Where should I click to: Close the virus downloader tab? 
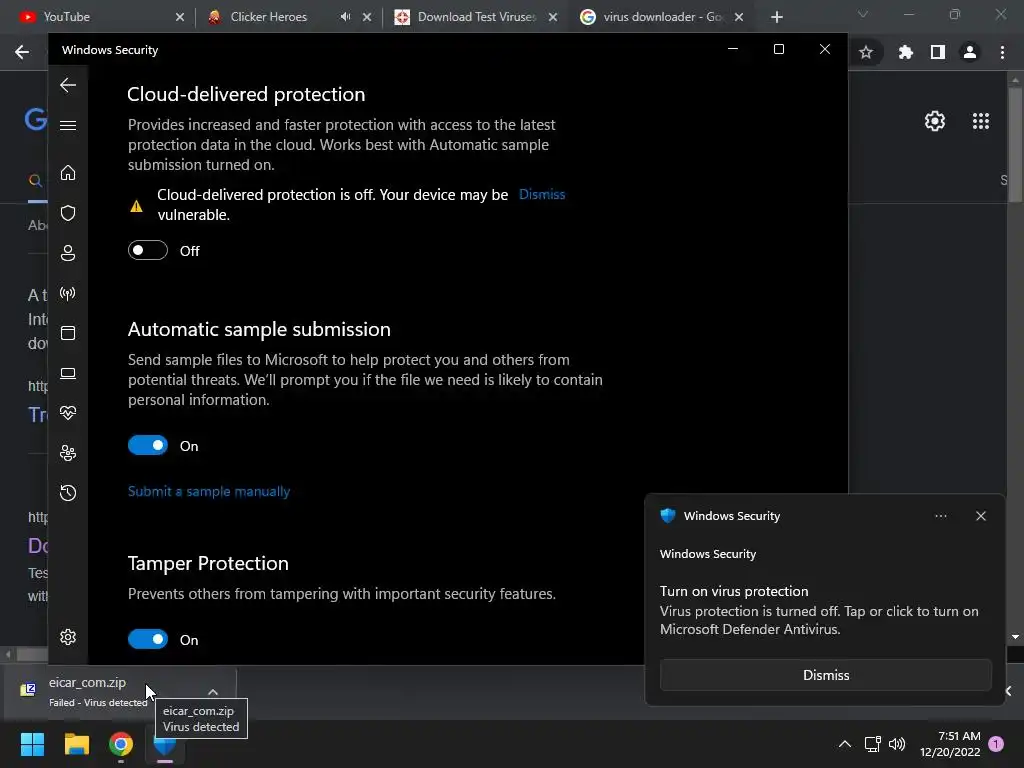point(739,17)
